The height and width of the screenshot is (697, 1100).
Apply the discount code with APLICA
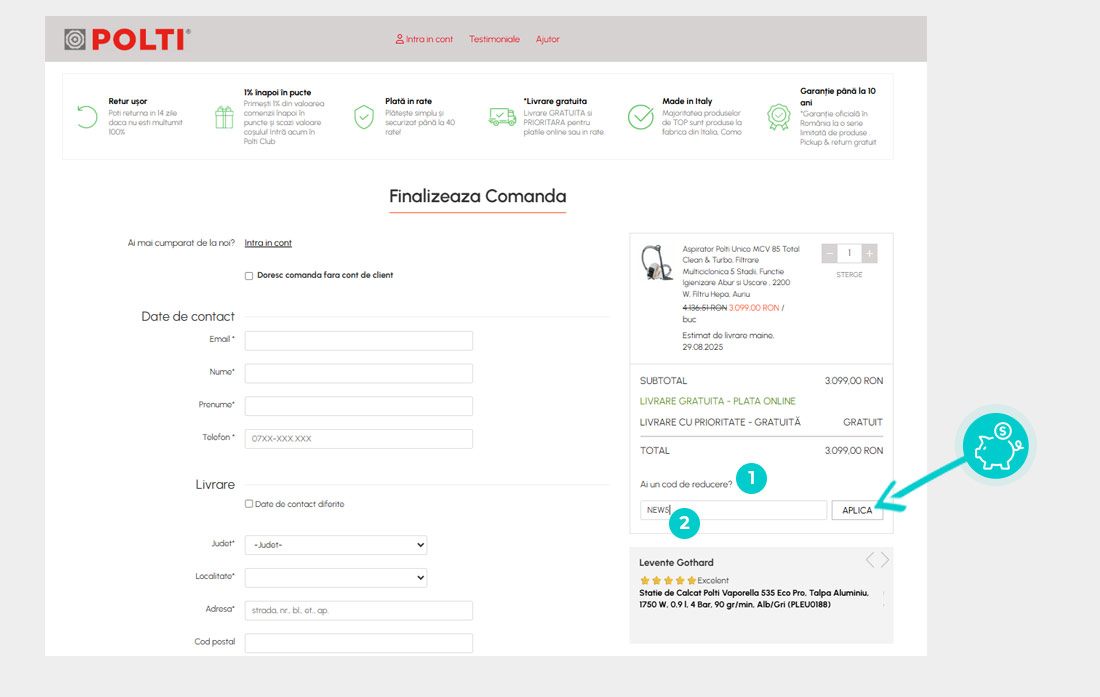pos(857,510)
